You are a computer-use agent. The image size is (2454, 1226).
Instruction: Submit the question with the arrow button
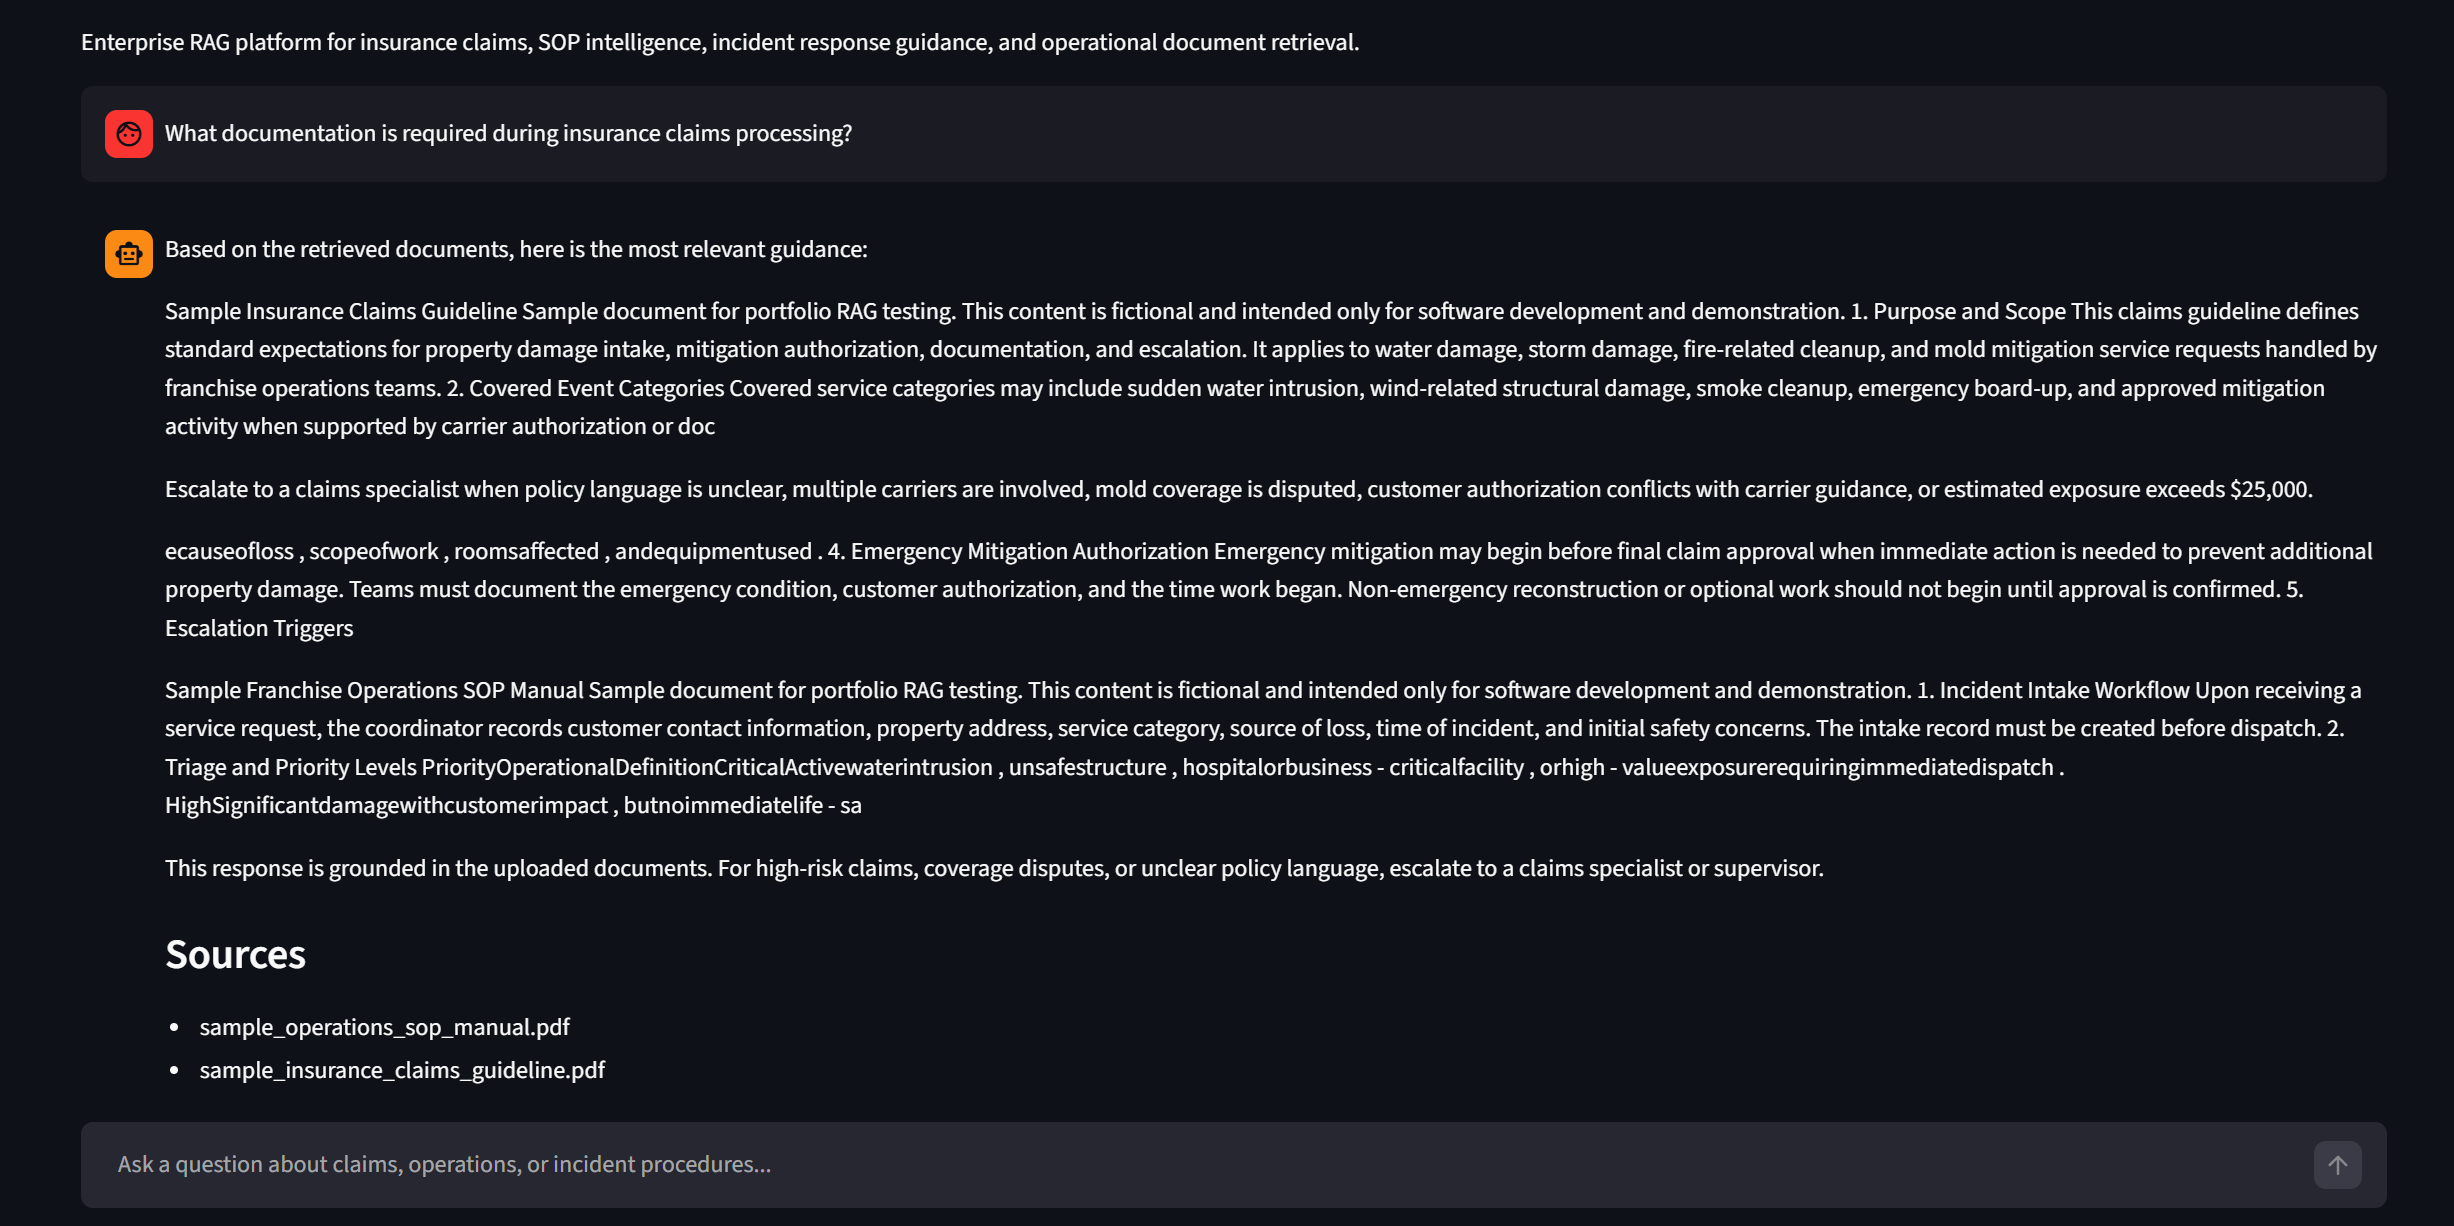pyautogui.click(x=2337, y=1165)
